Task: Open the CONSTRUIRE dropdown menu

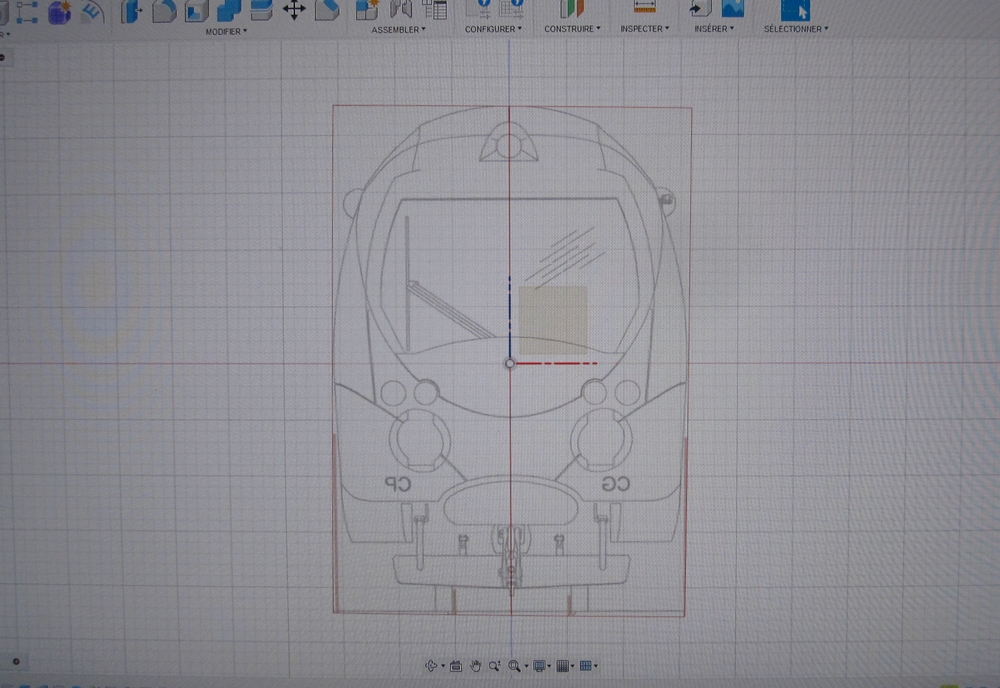Action: 572,29
